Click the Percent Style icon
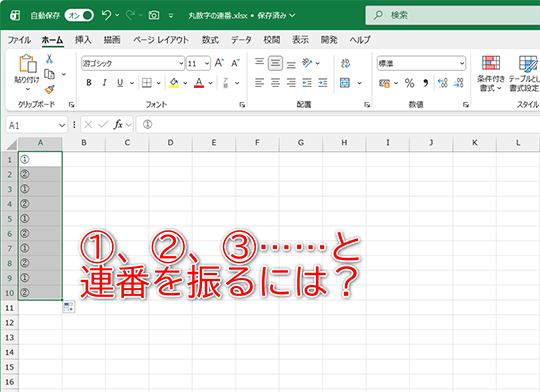 point(409,83)
